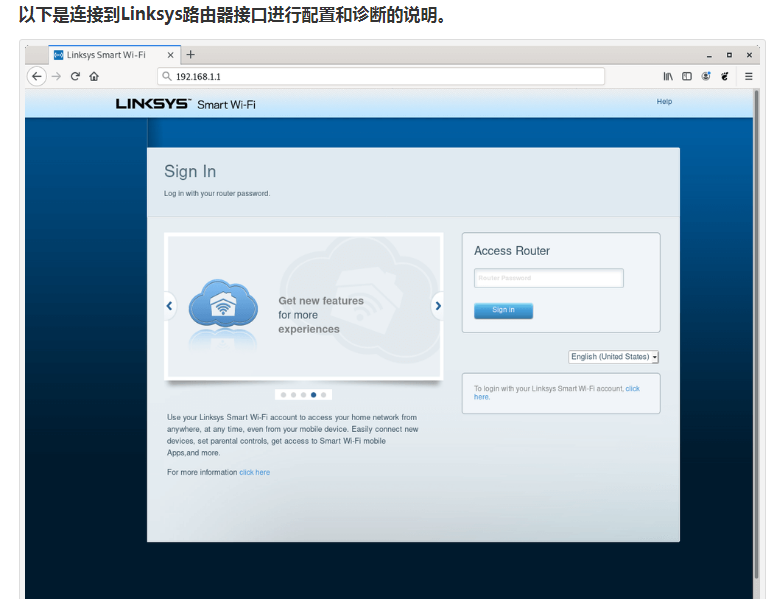Maximize the browser window
The height and width of the screenshot is (599, 783).
tap(729, 55)
